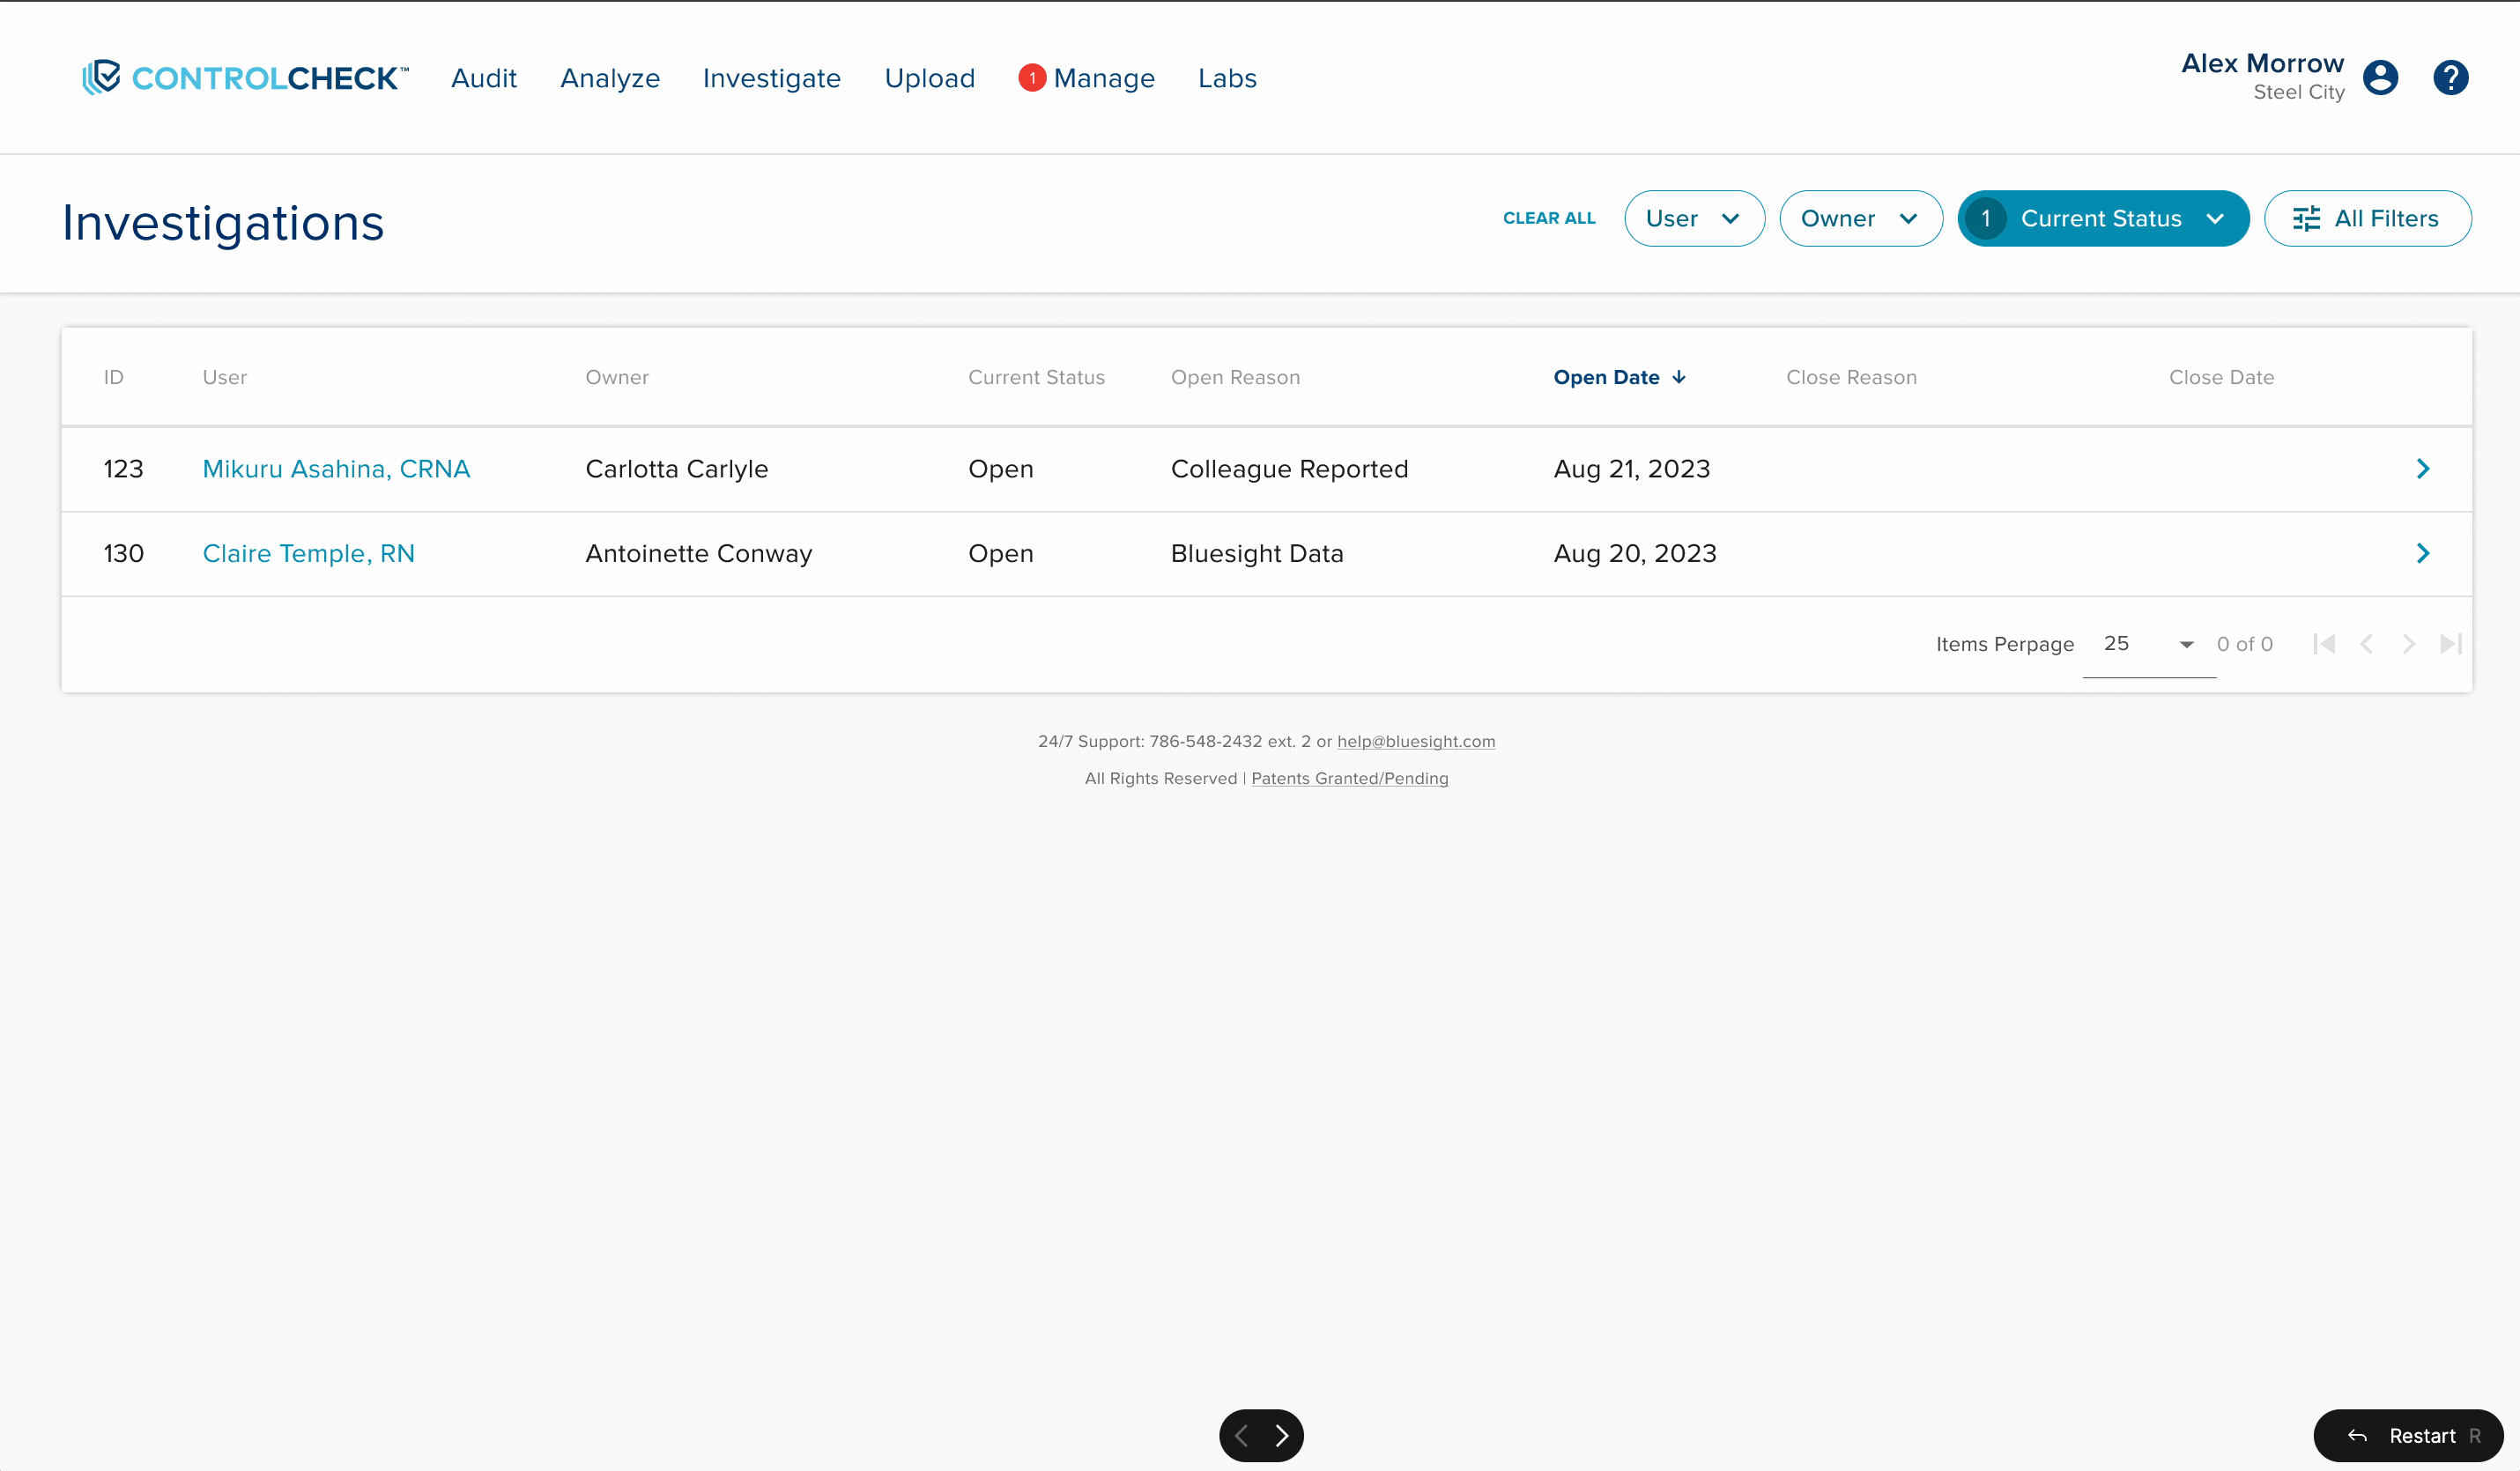Open row 123 details chevron arrow

point(2422,469)
